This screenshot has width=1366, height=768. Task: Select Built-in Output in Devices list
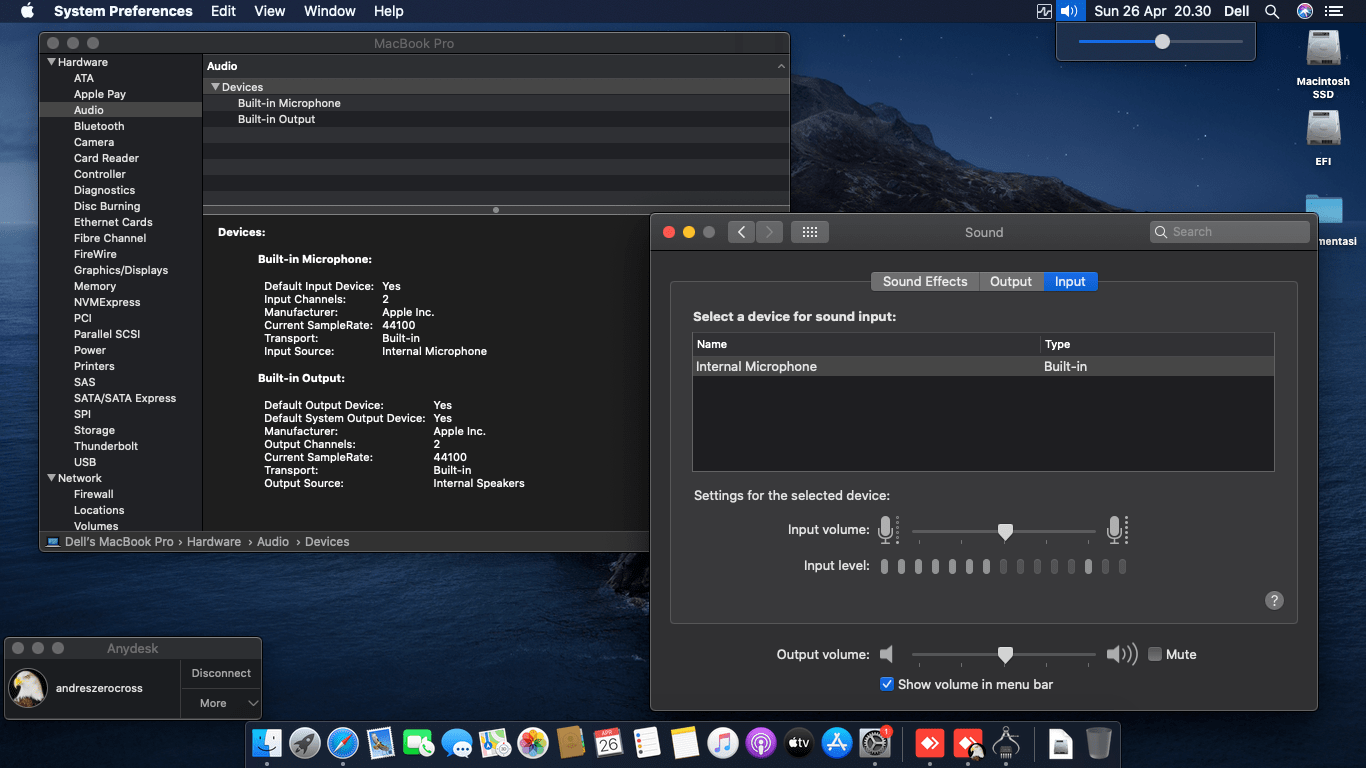[x=276, y=119]
